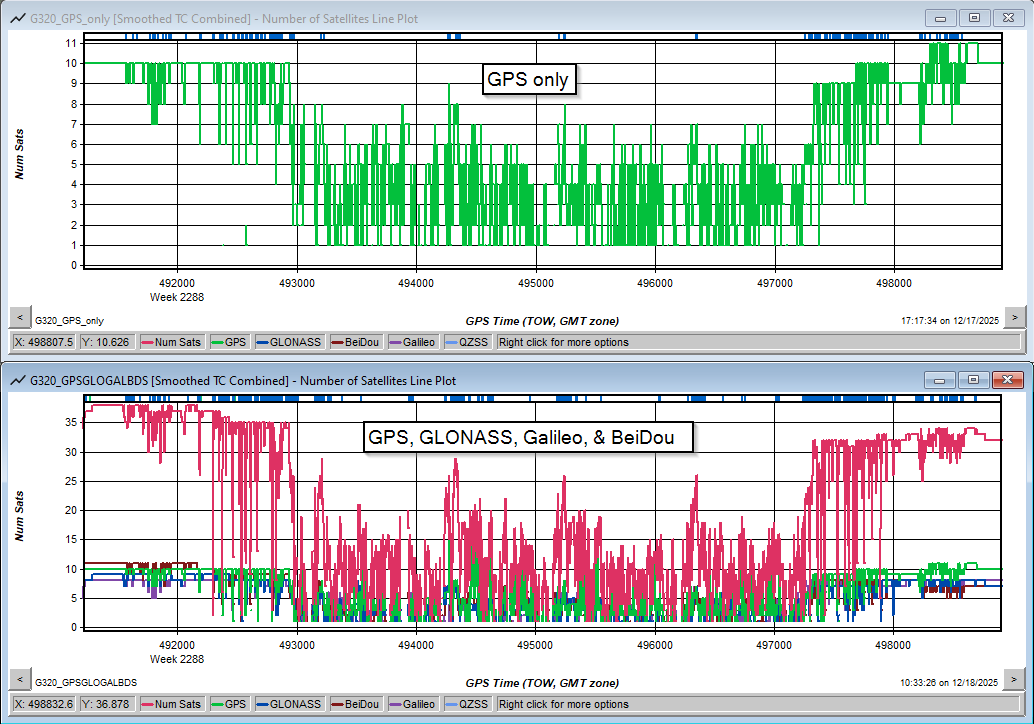The height and width of the screenshot is (724, 1034).
Task: Toggle BeiDou series in GPS_only legend
Action: click(x=355, y=342)
